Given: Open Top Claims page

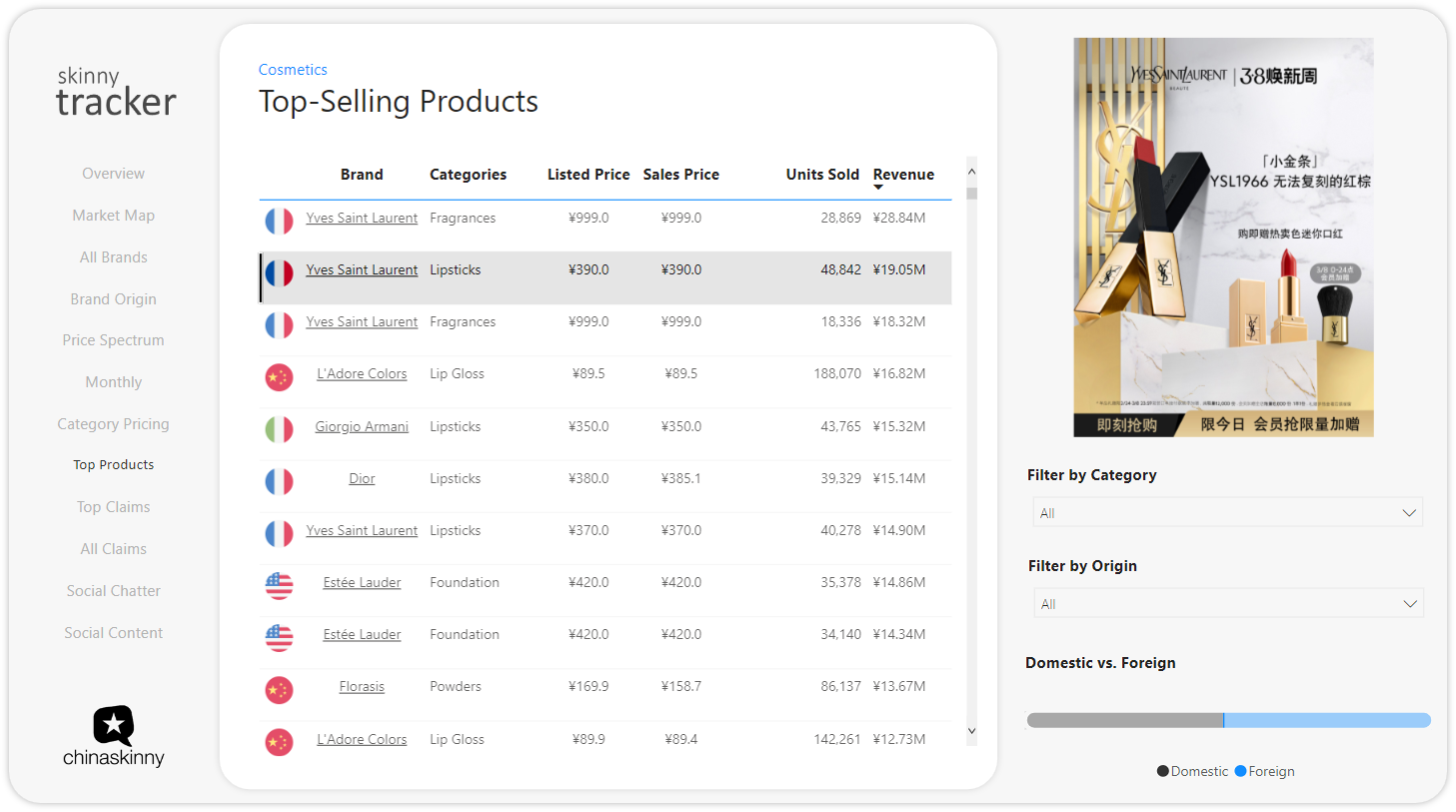Looking at the screenshot, I should [x=113, y=507].
